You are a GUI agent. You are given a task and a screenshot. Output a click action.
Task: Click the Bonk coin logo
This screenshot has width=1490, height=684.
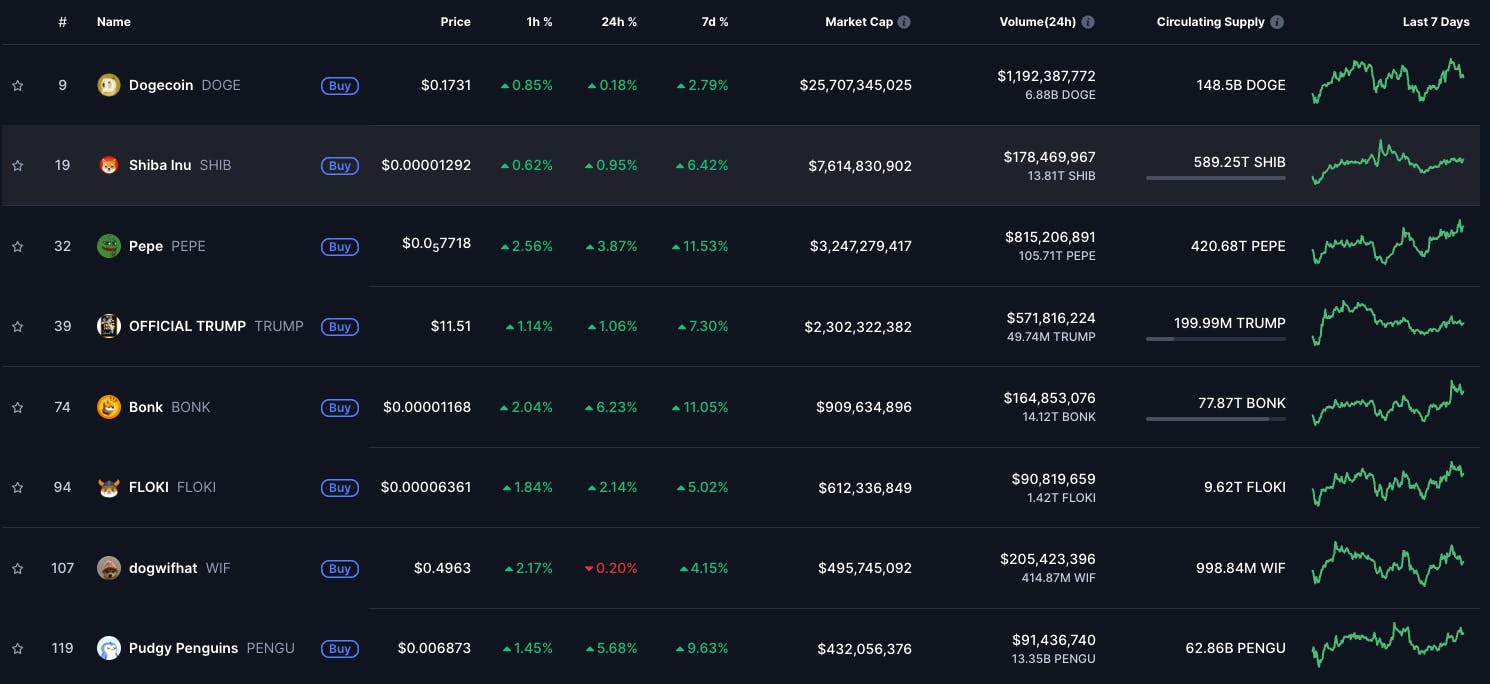pyautogui.click(x=109, y=407)
